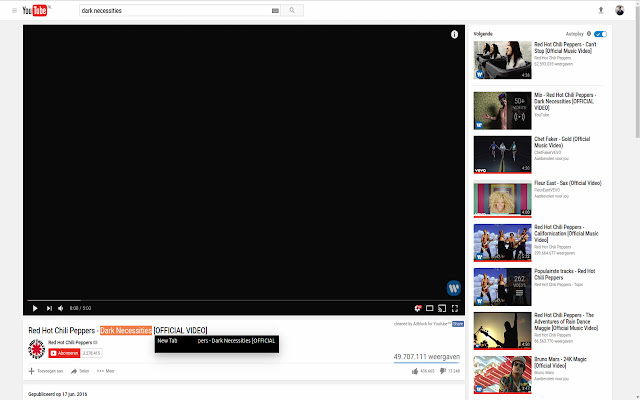This screenshot has height=400, width=640.
Task: Select 'pers - Dark Necessities' popup entry
Action: coord(237,341)
